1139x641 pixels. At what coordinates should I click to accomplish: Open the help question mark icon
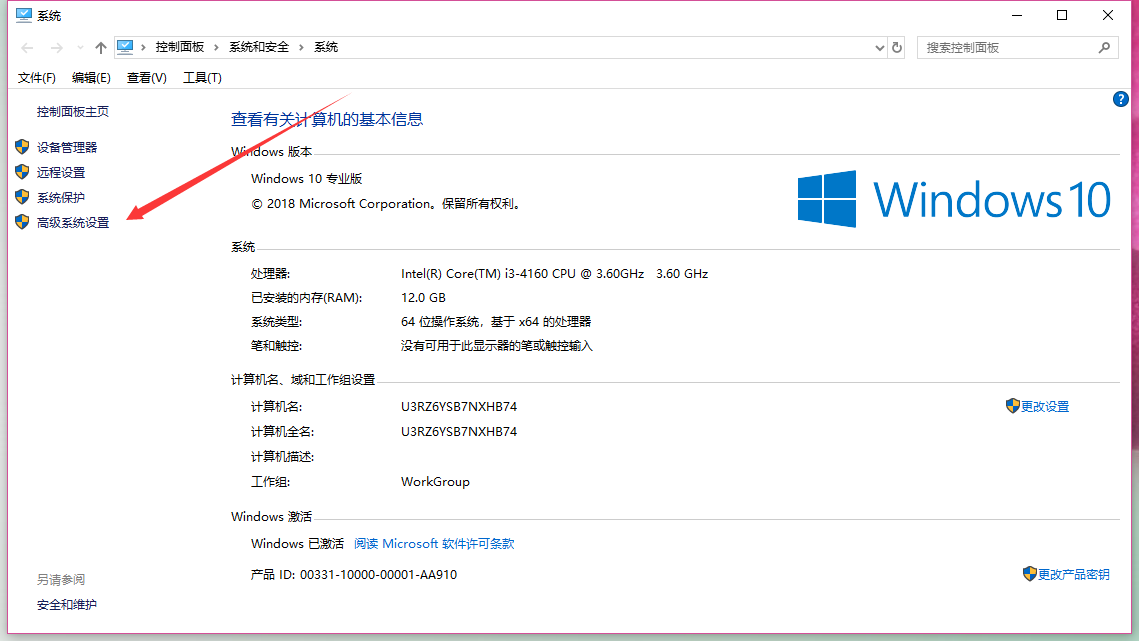1120,100
